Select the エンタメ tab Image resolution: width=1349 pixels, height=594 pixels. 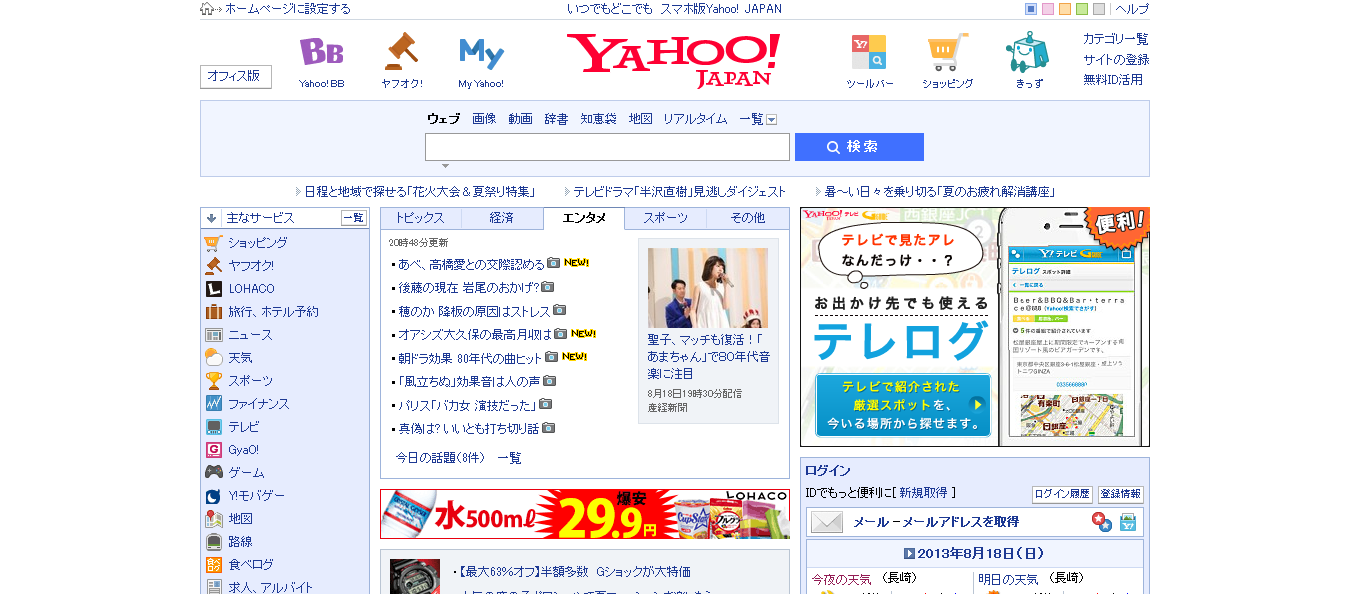point(584,218)
